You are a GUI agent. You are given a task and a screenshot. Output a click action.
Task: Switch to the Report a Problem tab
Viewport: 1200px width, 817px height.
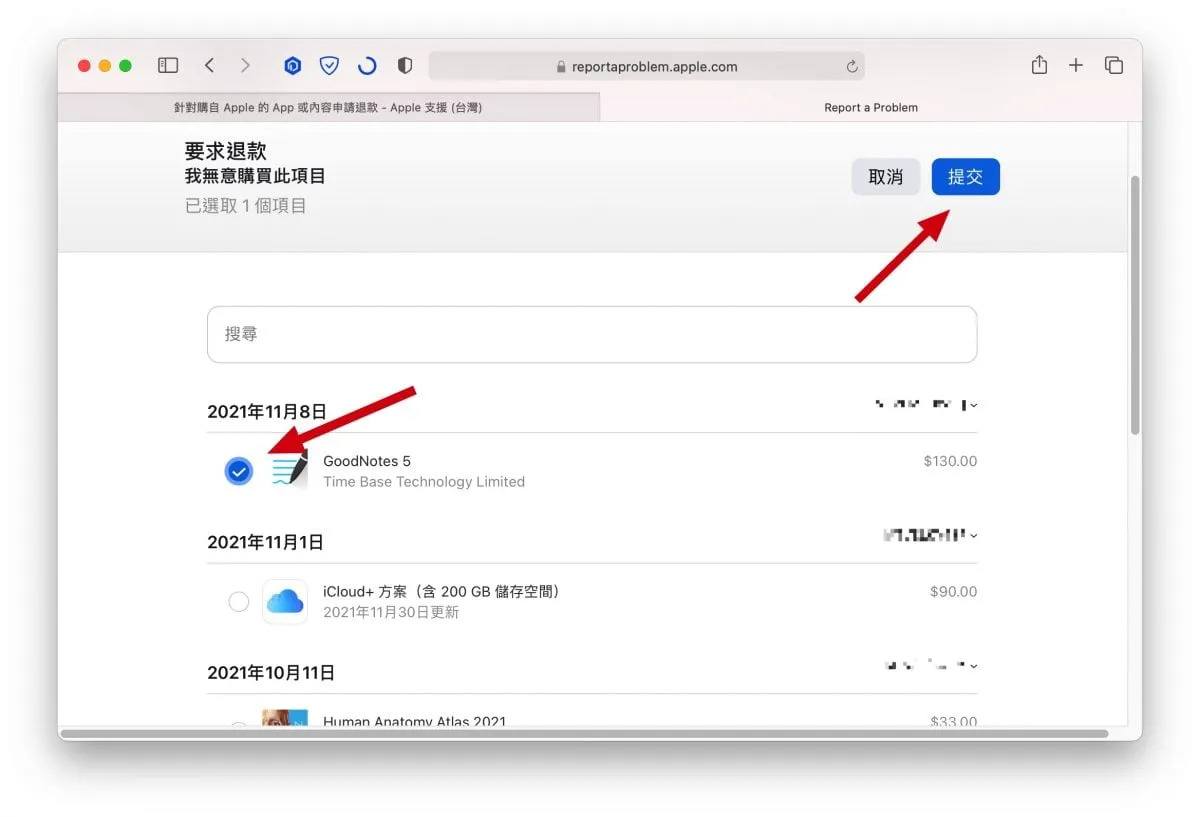pyautogui.click(x=870, y=107)
